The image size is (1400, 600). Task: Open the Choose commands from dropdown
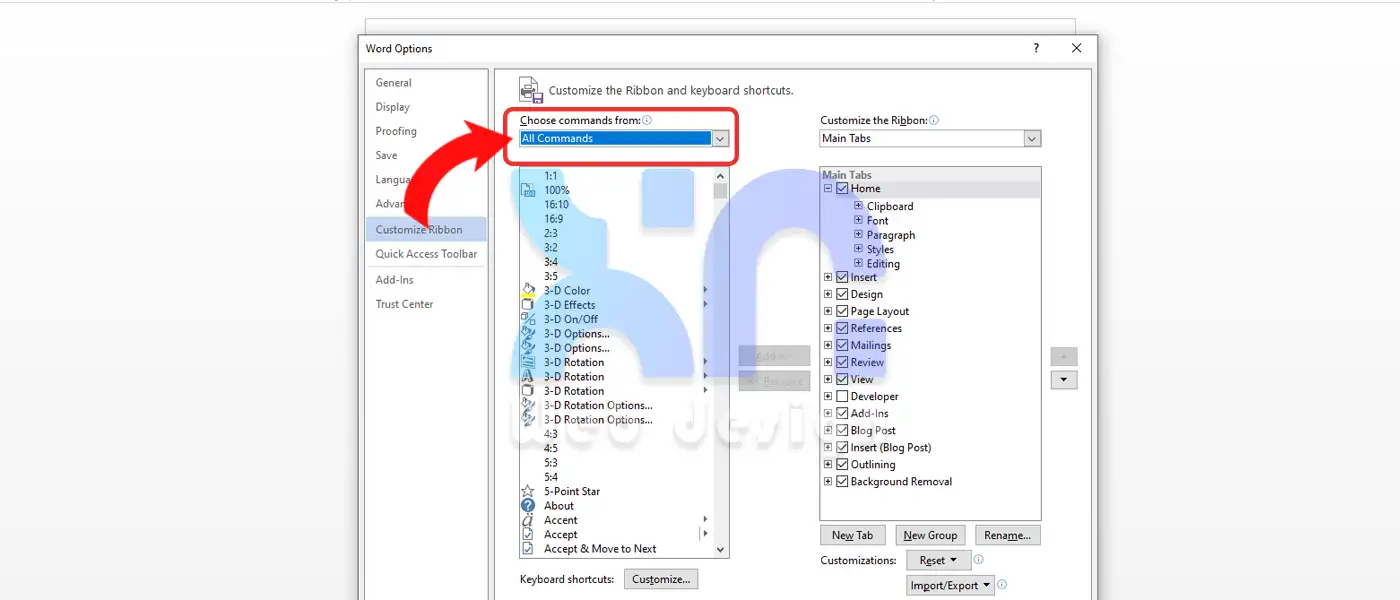point(721,139)
